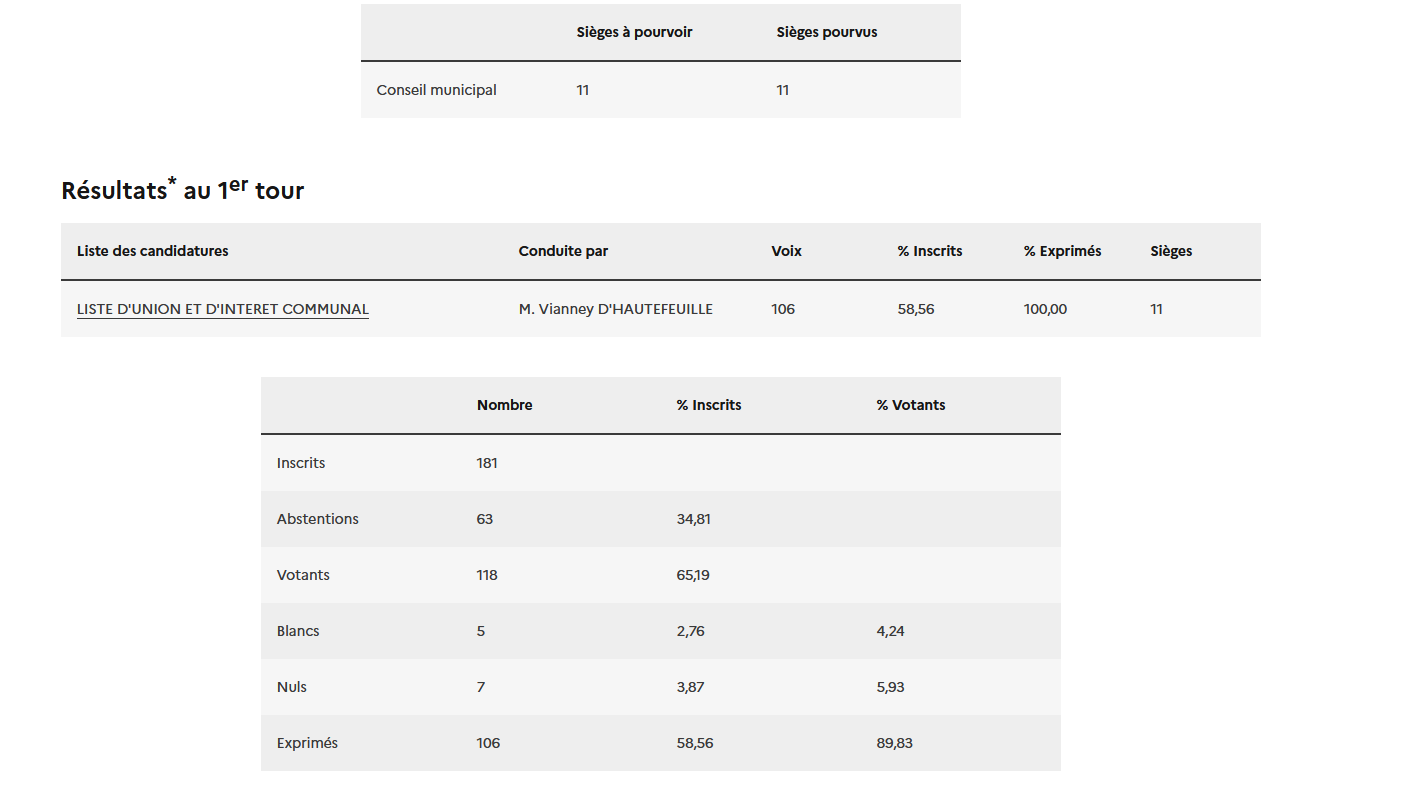Select the Inscrits count of 181

pos(487,463)
